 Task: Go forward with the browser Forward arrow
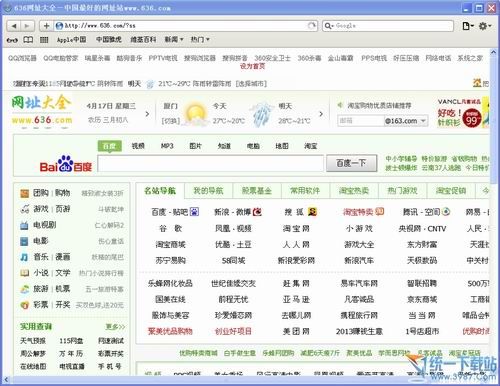[27, 26]
